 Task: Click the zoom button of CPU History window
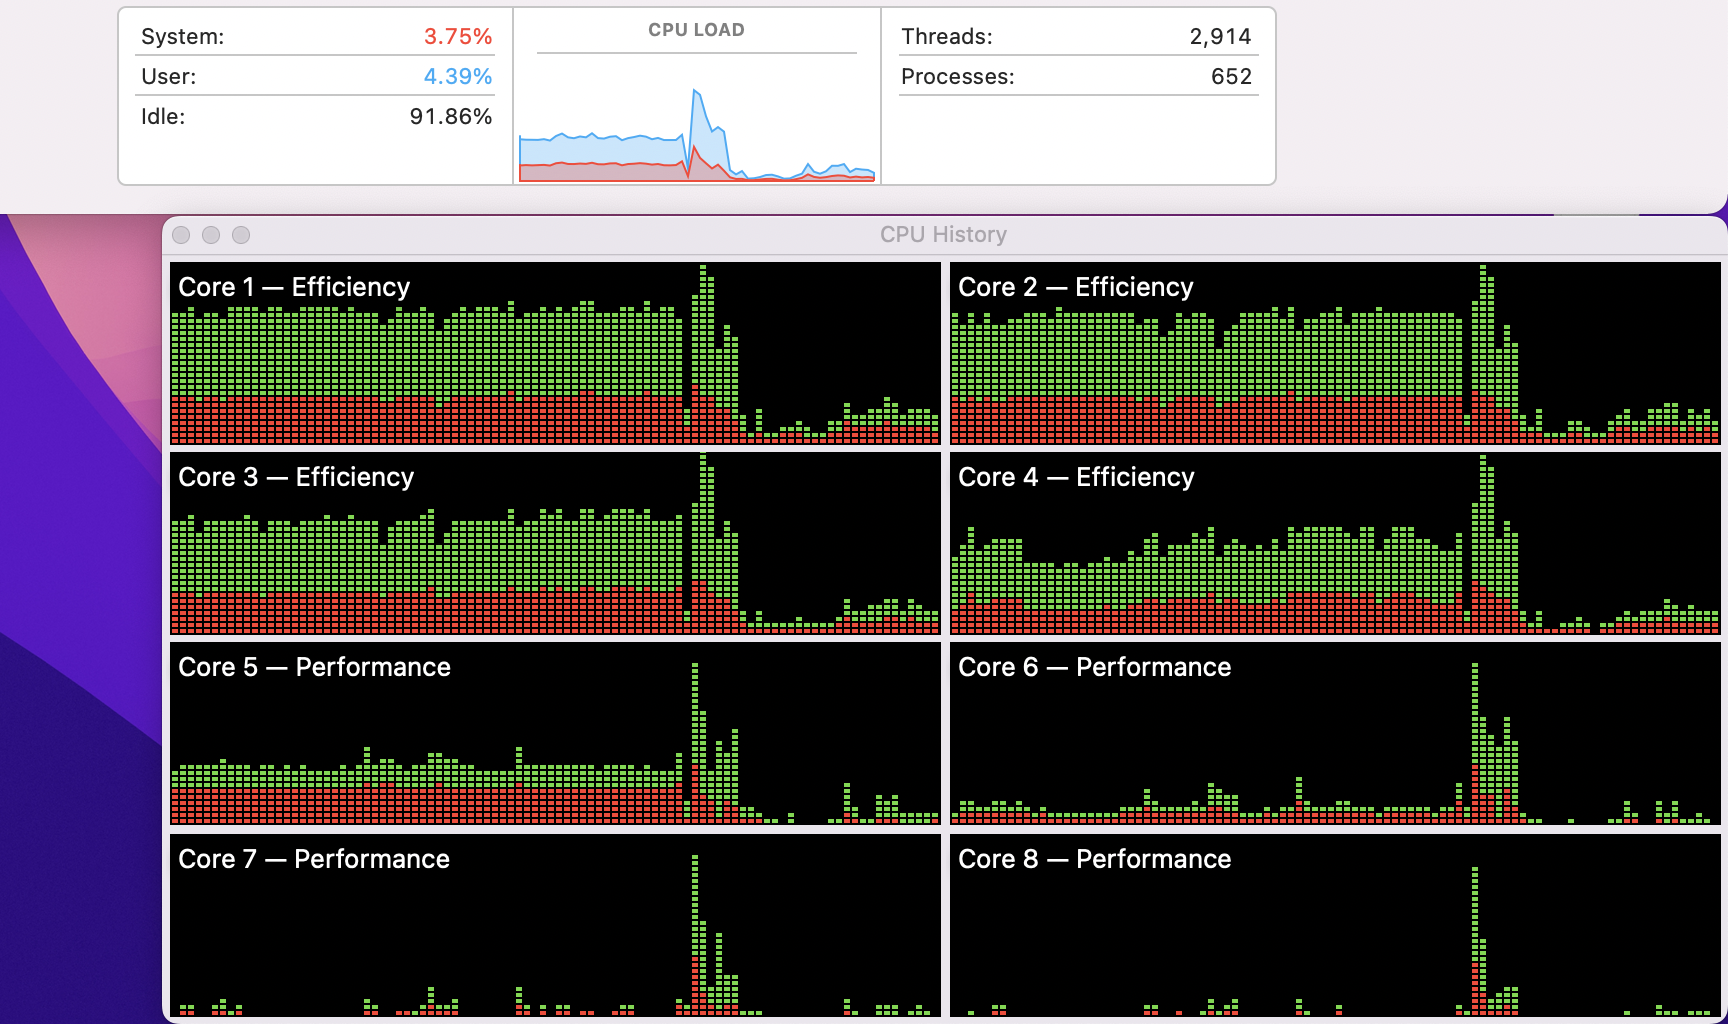241,235
